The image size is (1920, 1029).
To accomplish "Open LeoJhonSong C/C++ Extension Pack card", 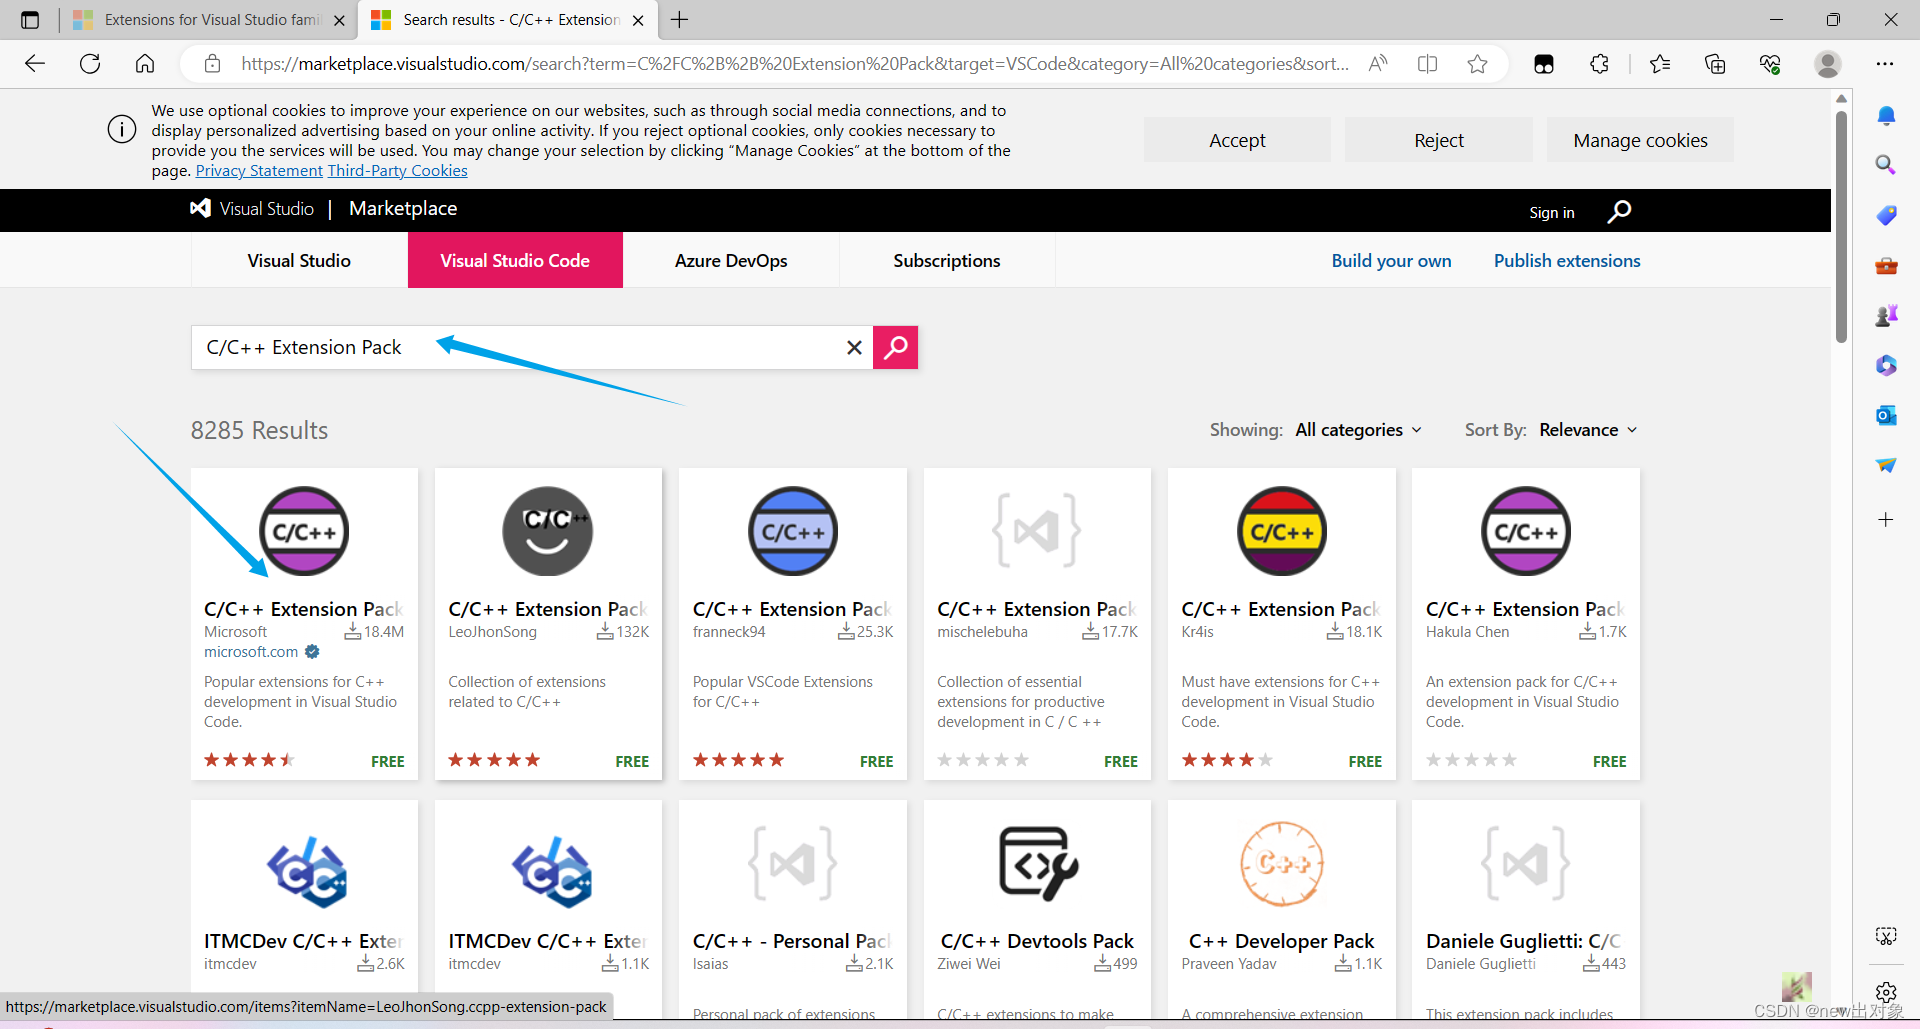I will point(548,623).
